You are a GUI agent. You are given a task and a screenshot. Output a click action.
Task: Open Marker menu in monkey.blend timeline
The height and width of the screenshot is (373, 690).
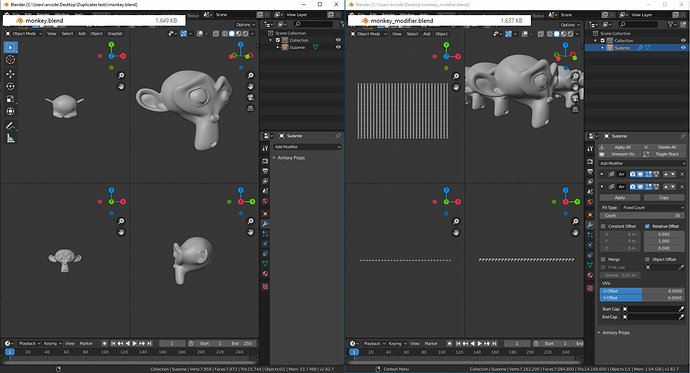point(86,344)
